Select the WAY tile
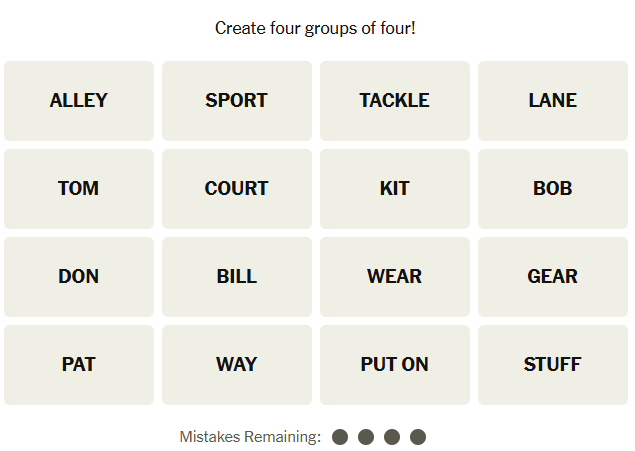 [237, 365]
